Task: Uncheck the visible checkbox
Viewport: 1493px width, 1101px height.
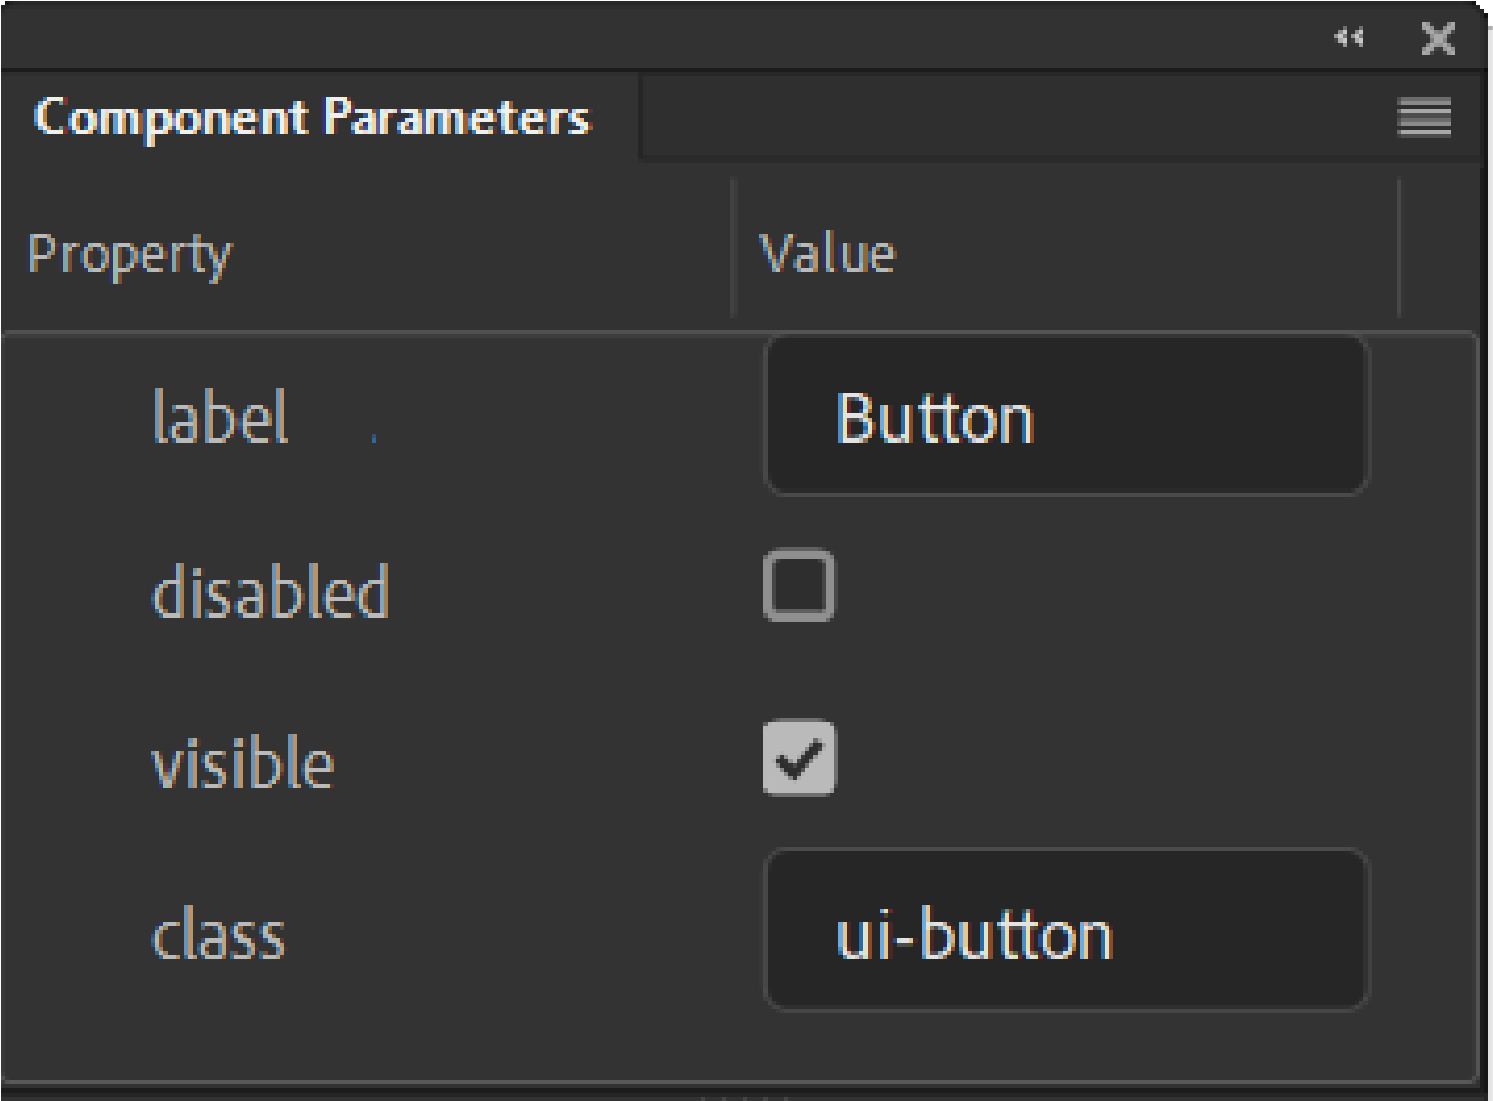Action: pyautogui.click(x=798, y=758)
